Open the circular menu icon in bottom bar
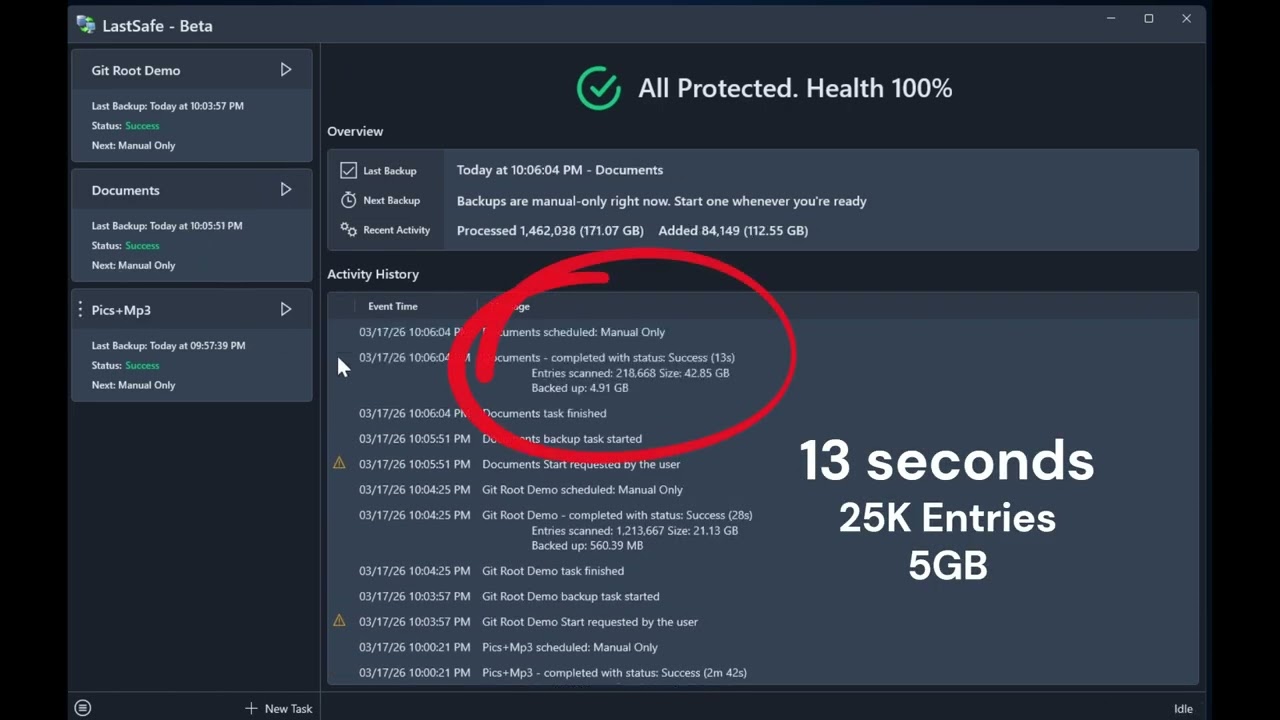The width and height of the screenshot is (1280, 720). [x=83, y=708]
